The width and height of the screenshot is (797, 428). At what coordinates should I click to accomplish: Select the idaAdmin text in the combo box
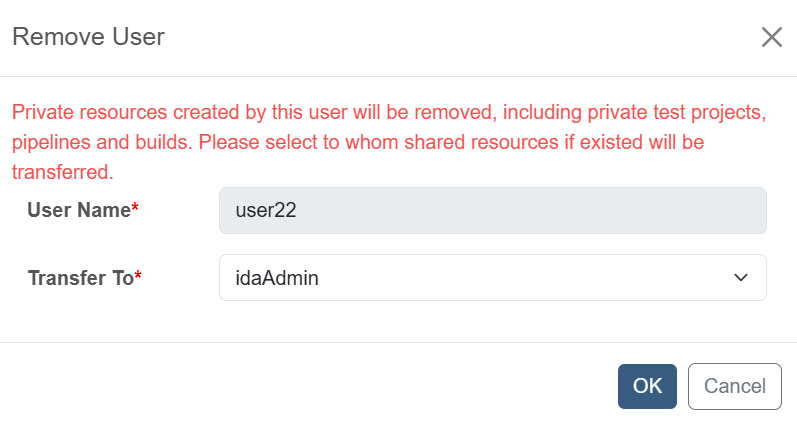click(x=277, y=278)
